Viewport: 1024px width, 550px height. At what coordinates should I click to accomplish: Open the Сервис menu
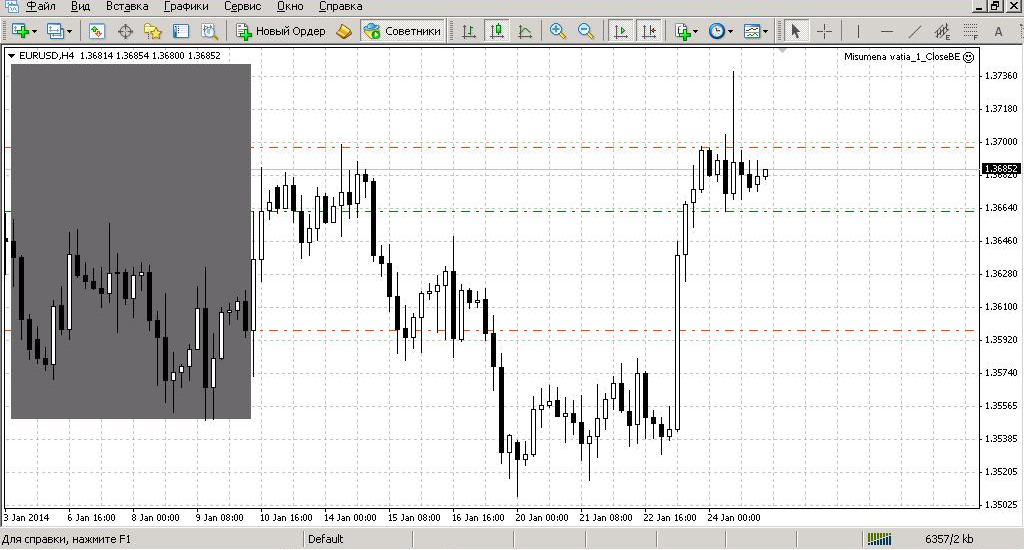[242, 7]
